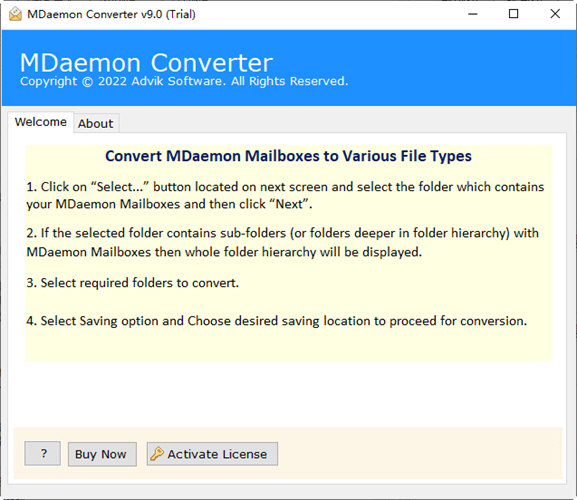
Task: Click the MDaemon Converter envelope icon in title bar
Action: coord(15,14)
